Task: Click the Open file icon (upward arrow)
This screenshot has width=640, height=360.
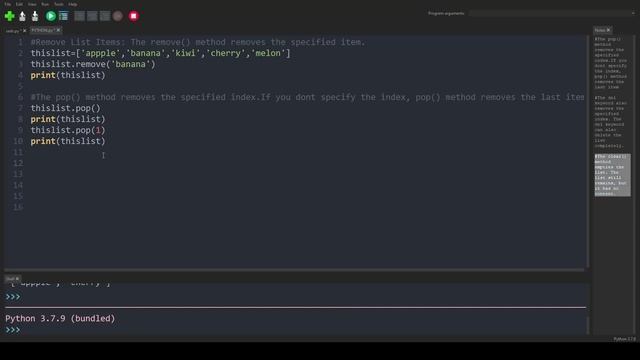Action: pos(22,16)
